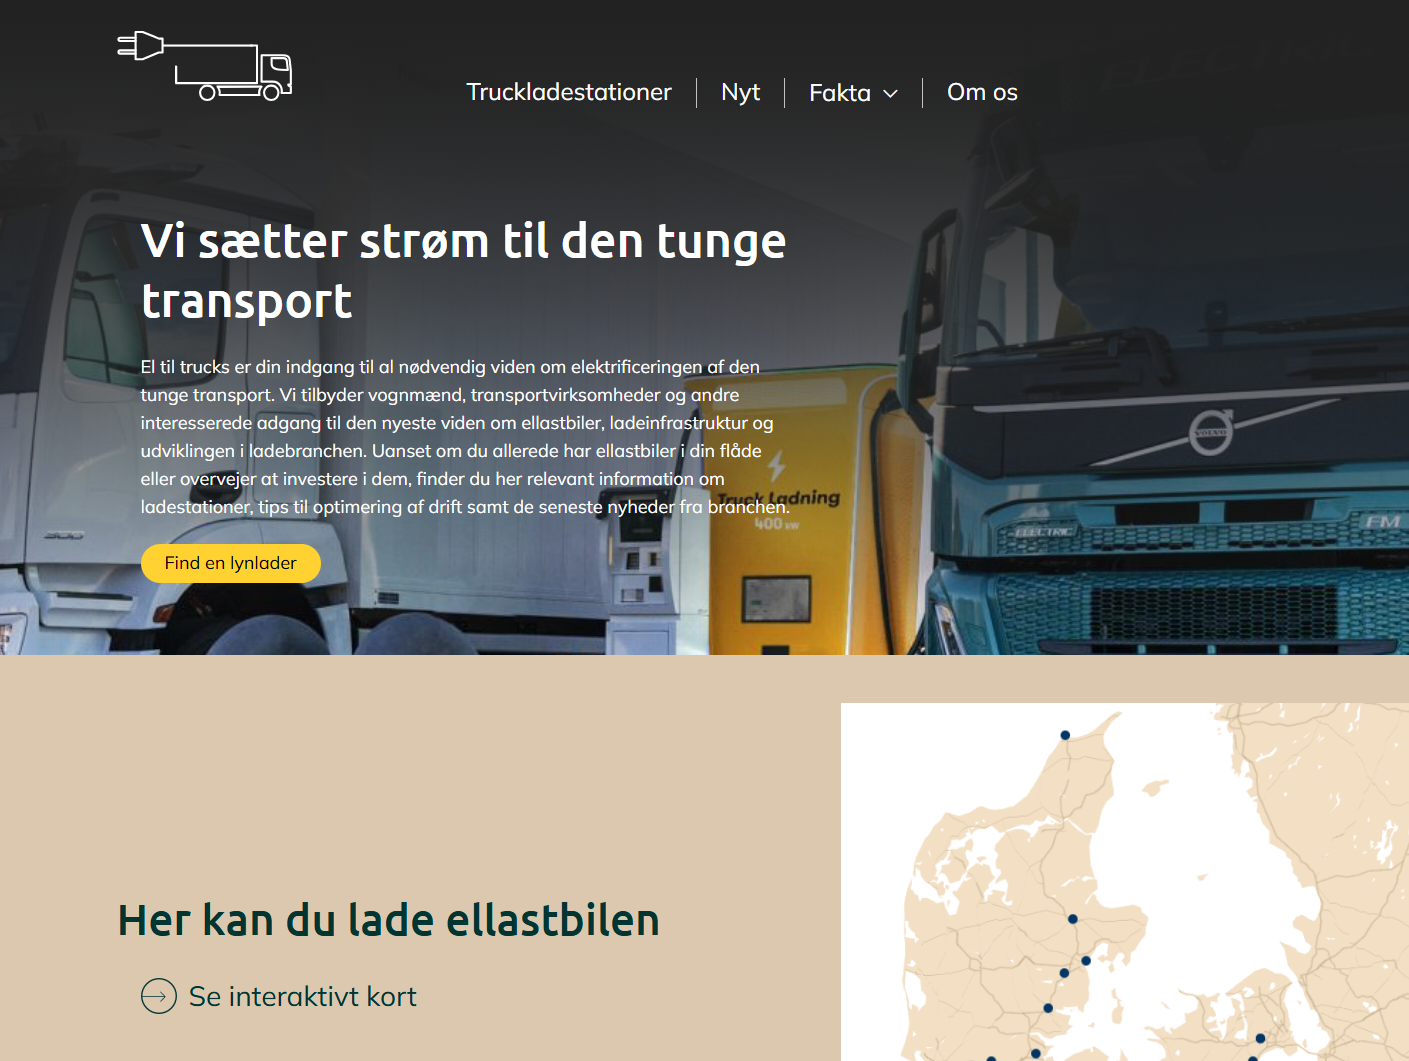Screen dimensions: 1409x1061
Task: Click the chevron arrow beside Fakta
Action: click(x=891, y=94)
